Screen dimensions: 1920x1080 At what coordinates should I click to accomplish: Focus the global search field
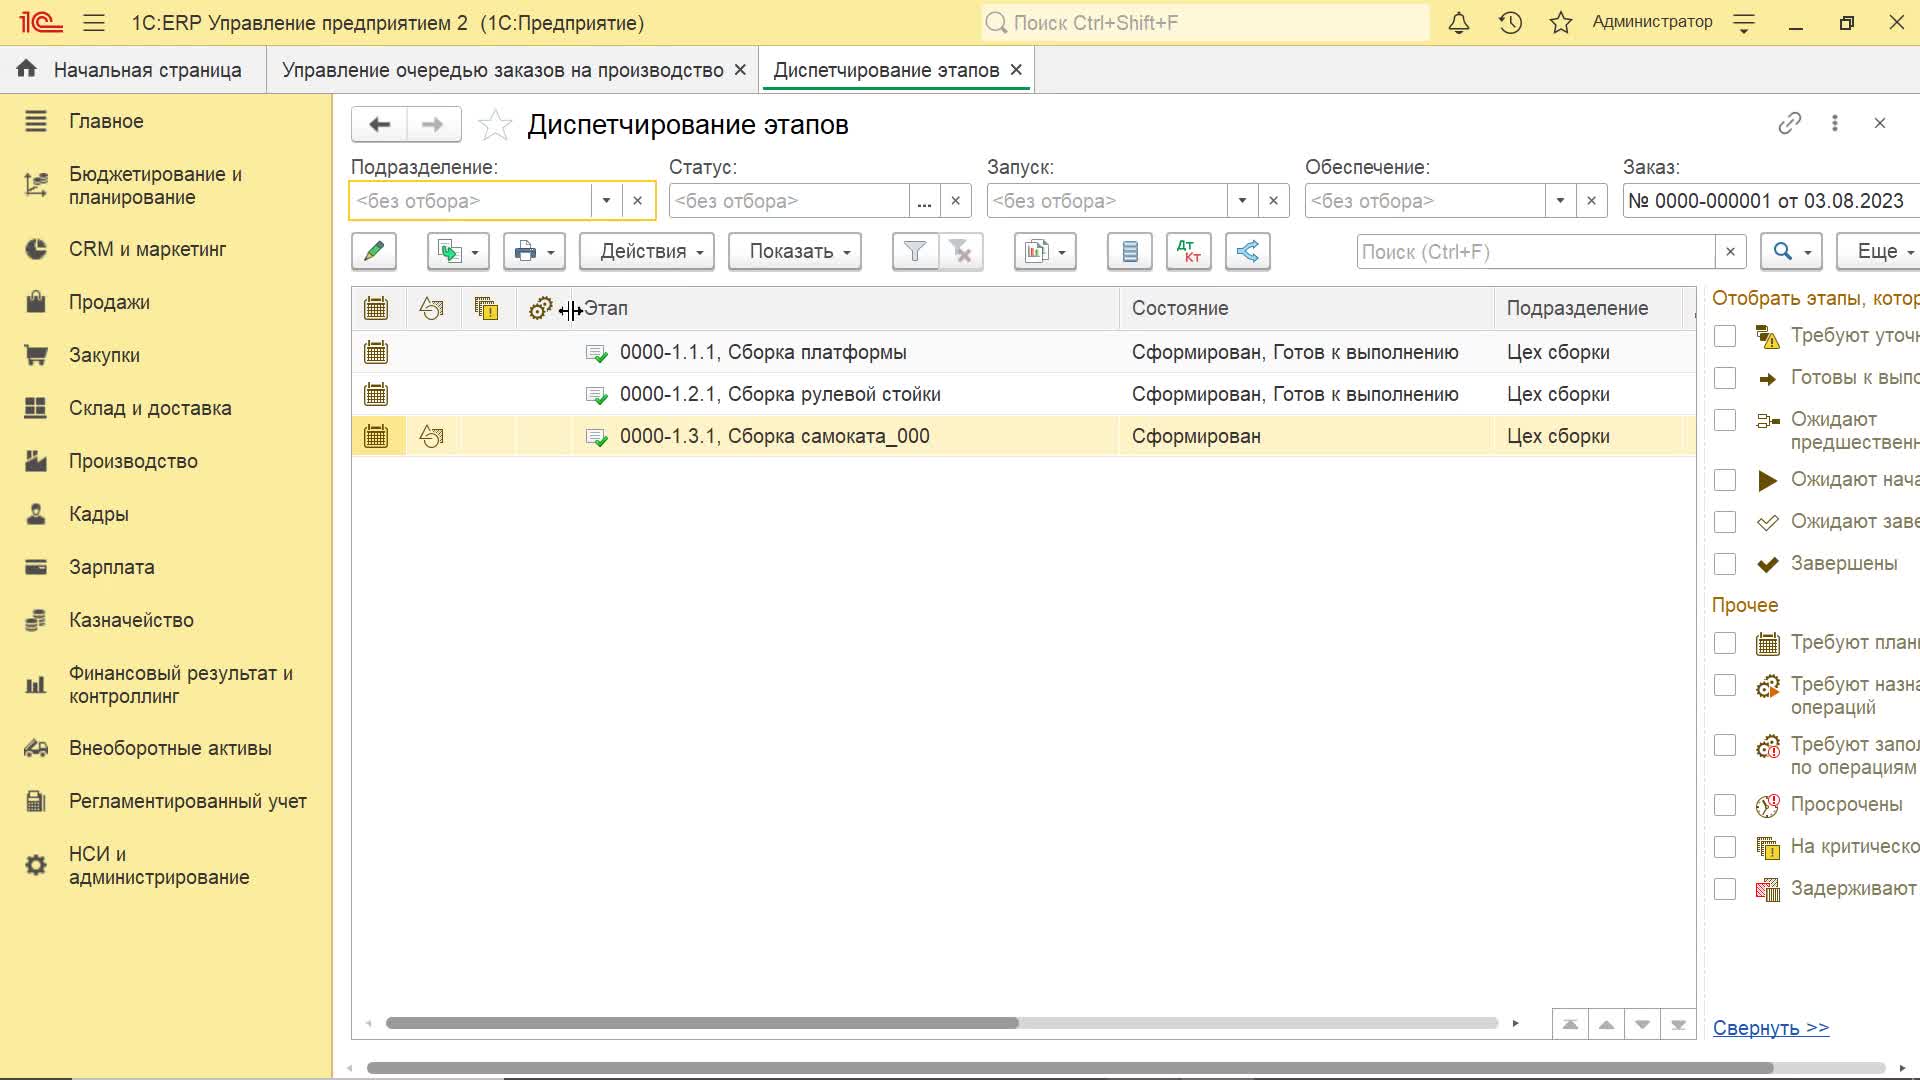tap(1205, 23)
